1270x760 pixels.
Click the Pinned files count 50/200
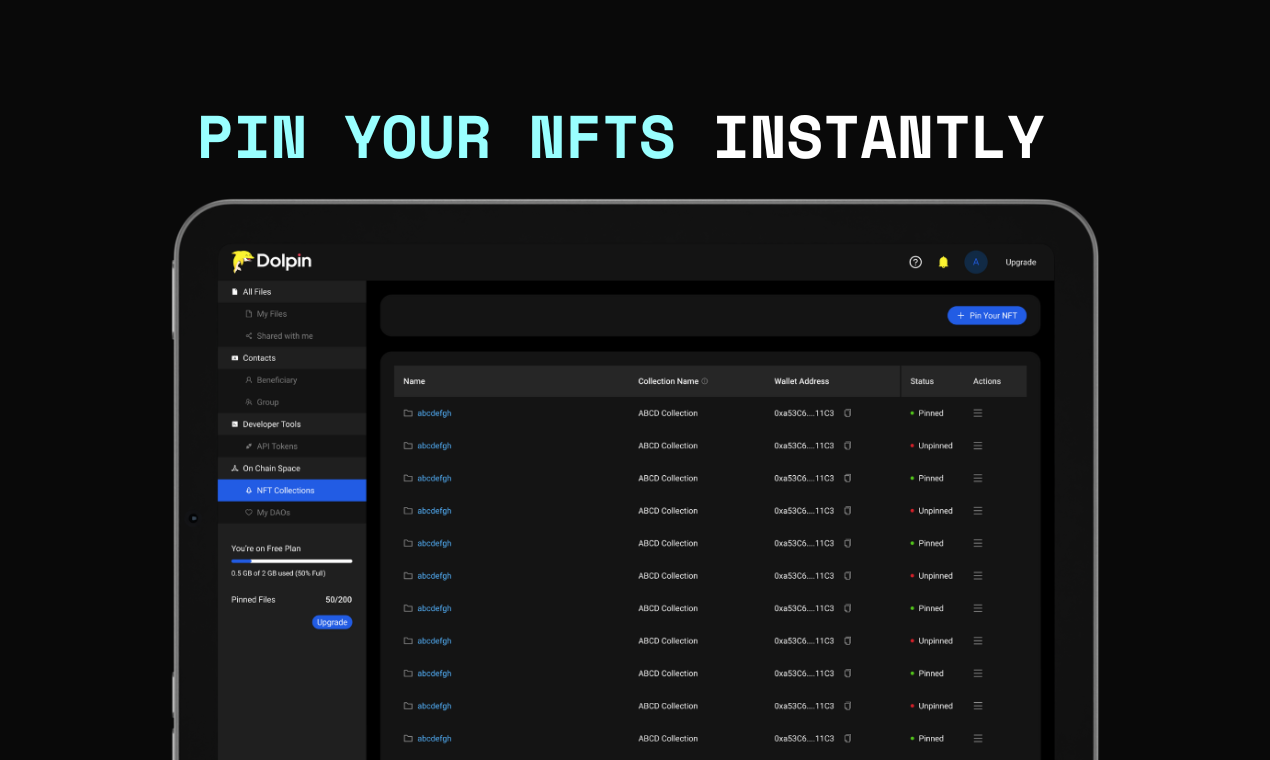pyautogui.click(x=338, y=600)
